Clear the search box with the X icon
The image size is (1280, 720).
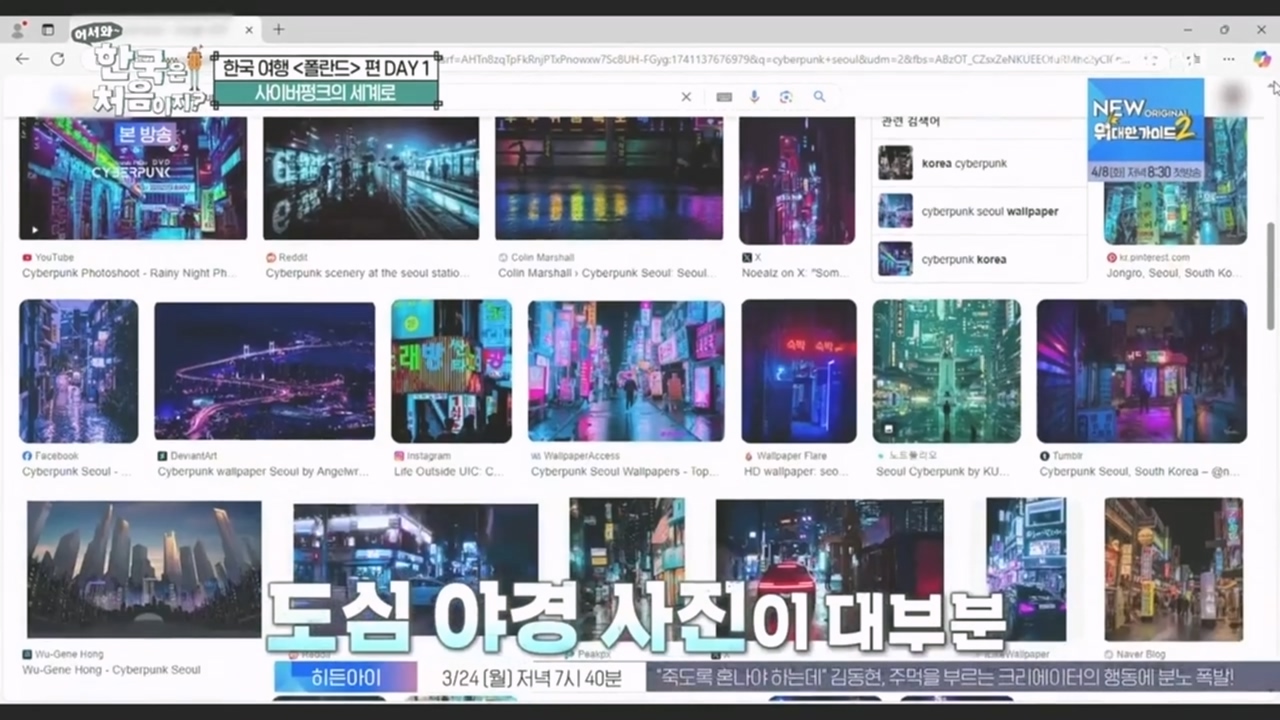click(686, 97)
